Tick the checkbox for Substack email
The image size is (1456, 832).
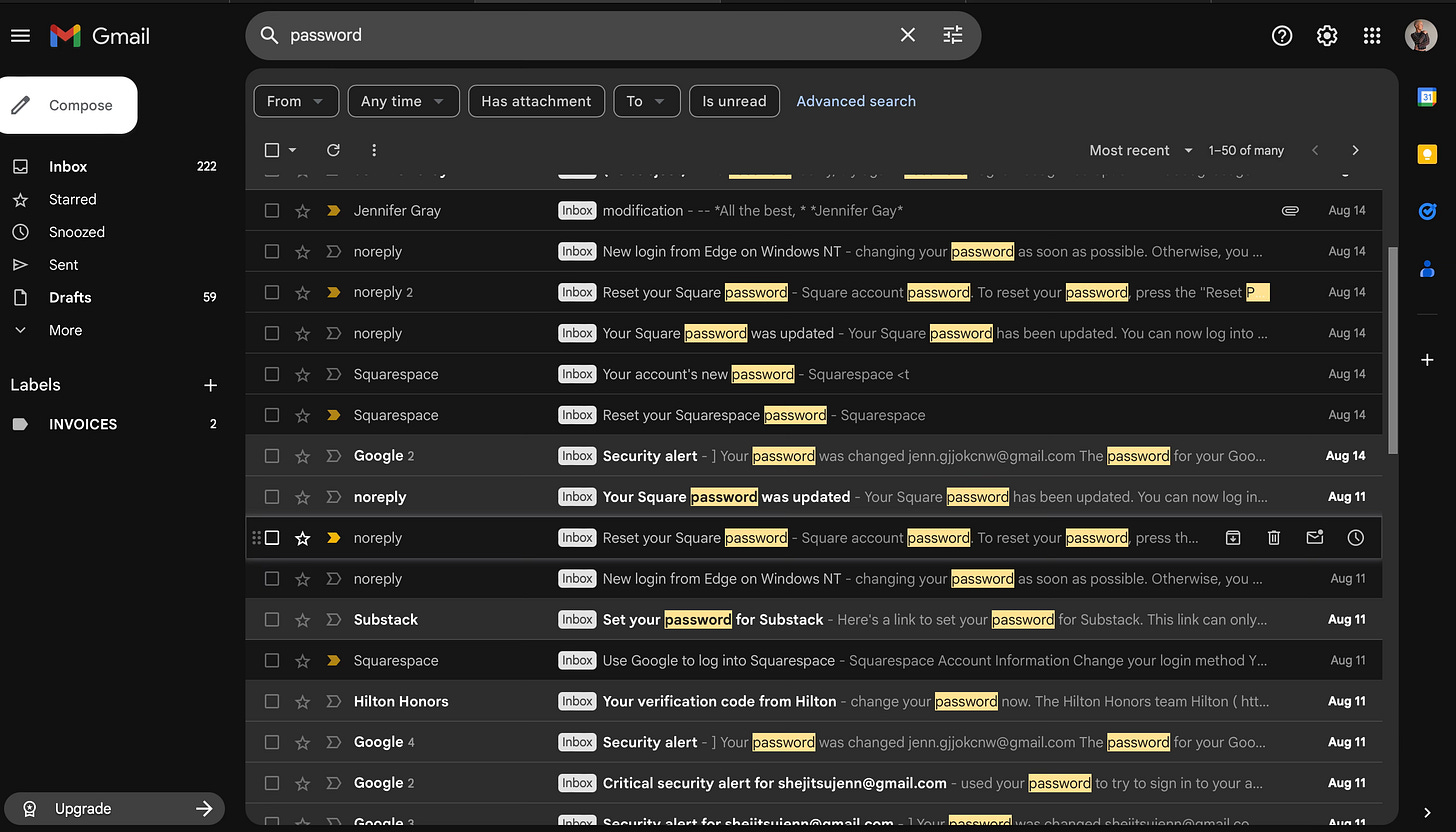(272, 620)
